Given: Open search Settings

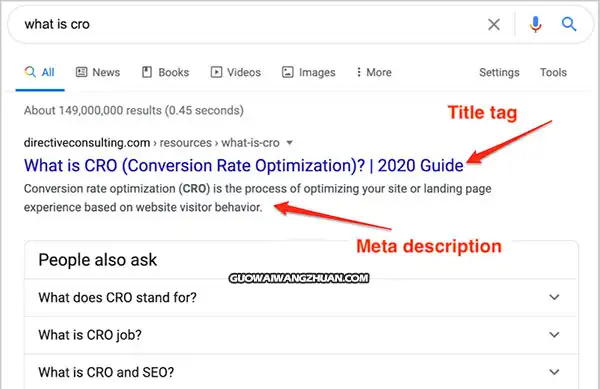Looking at the screenshot, I should pos(499,72).
